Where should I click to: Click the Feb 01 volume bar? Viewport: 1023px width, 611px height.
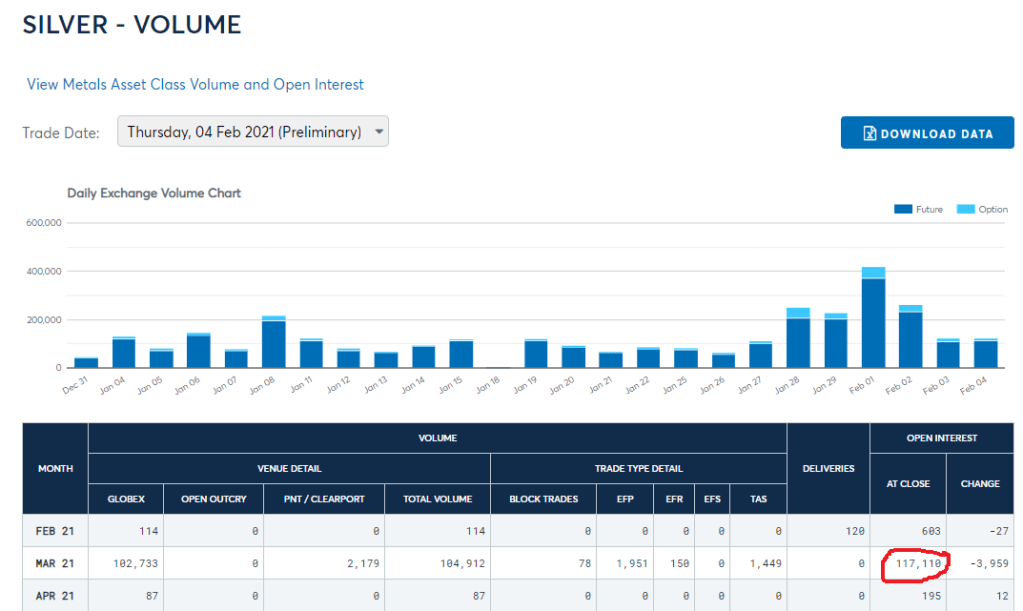pos(873,322)
